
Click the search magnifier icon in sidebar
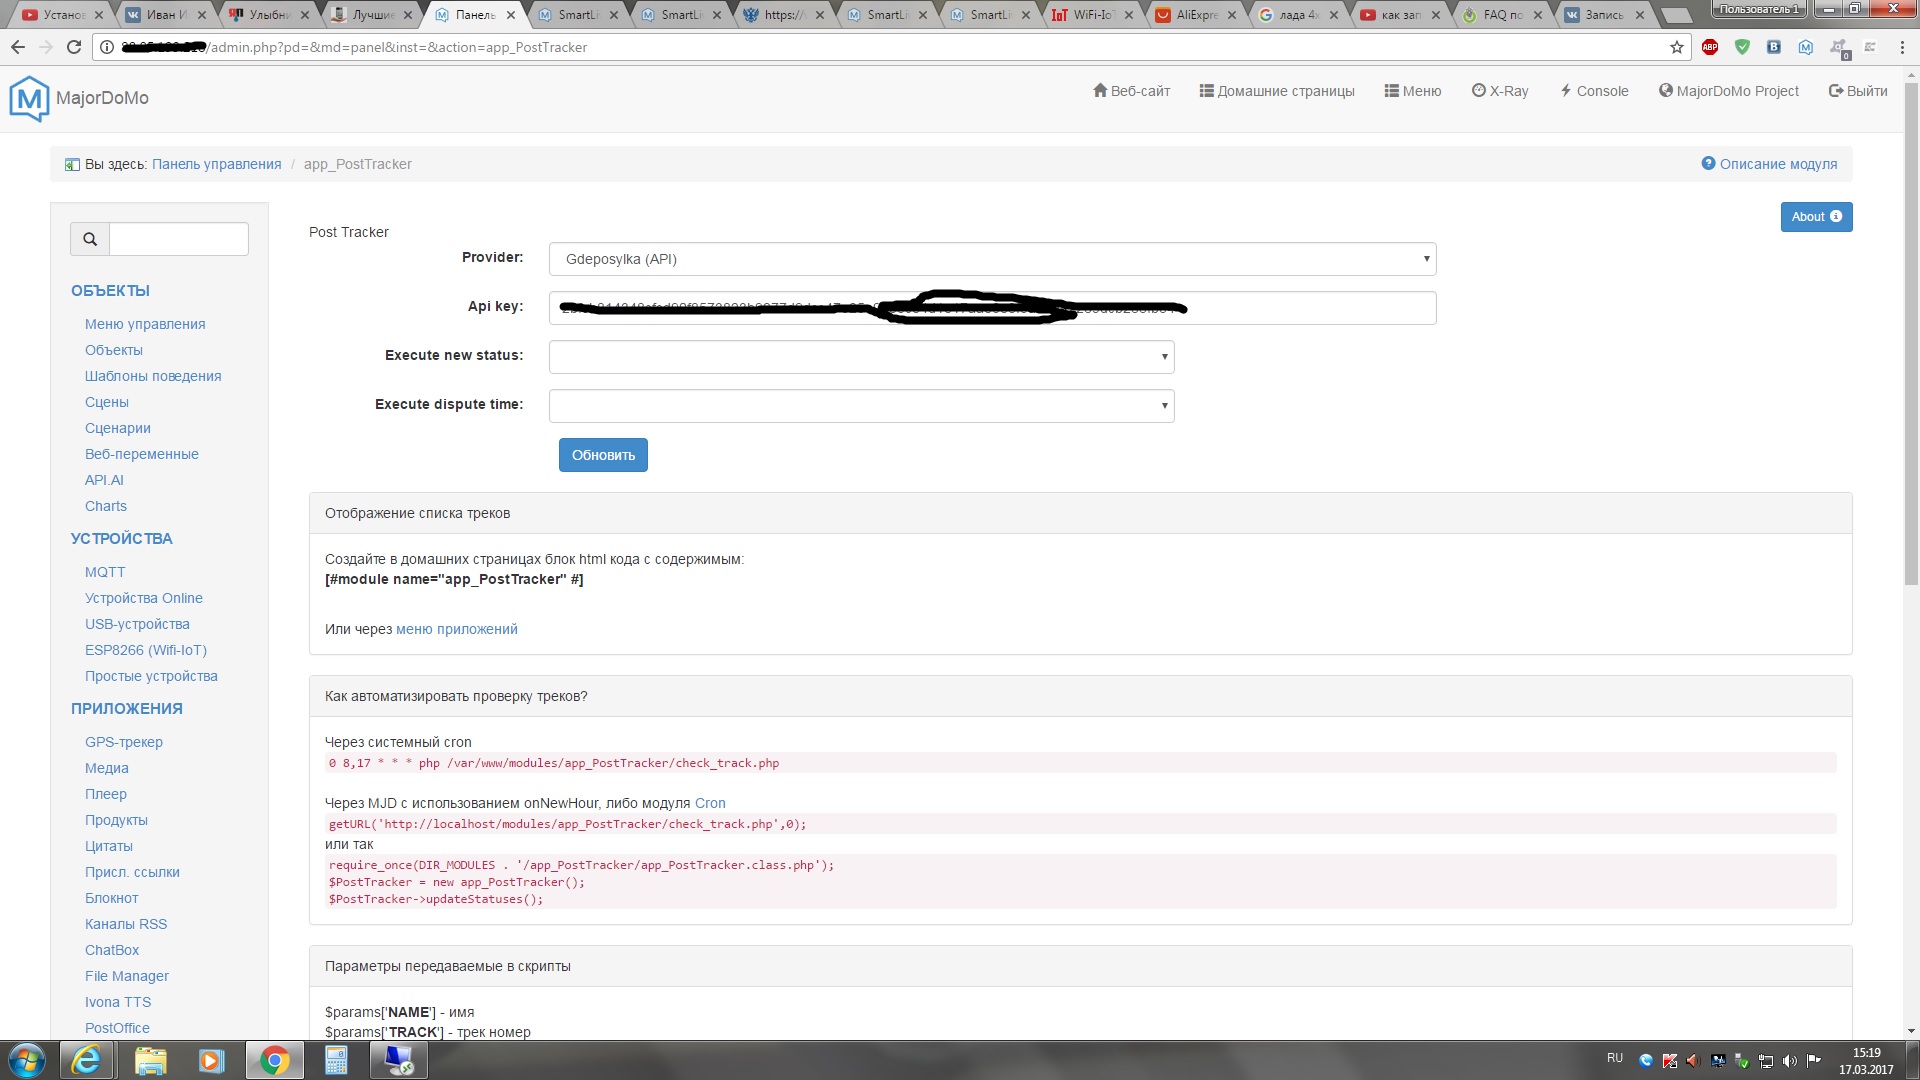[x=90, y=239]
